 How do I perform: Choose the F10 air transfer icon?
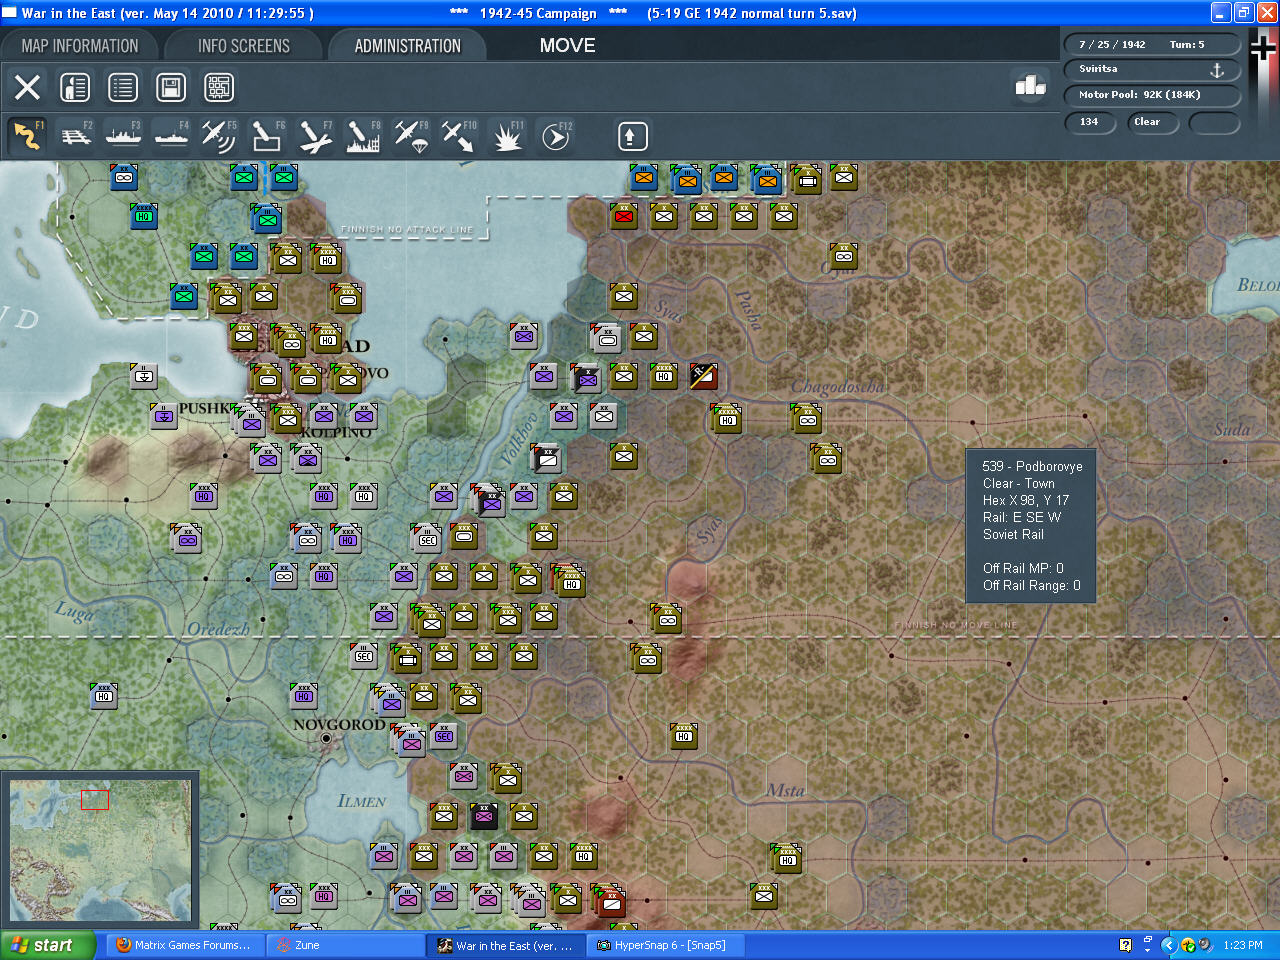point(459,136)
